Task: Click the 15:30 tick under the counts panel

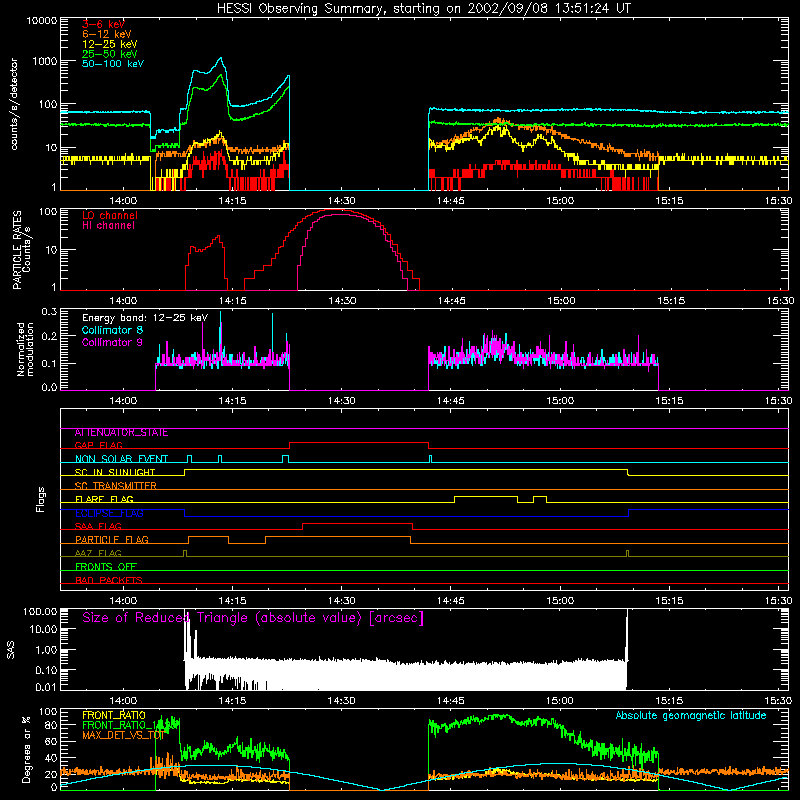Action: coord(779,201)
